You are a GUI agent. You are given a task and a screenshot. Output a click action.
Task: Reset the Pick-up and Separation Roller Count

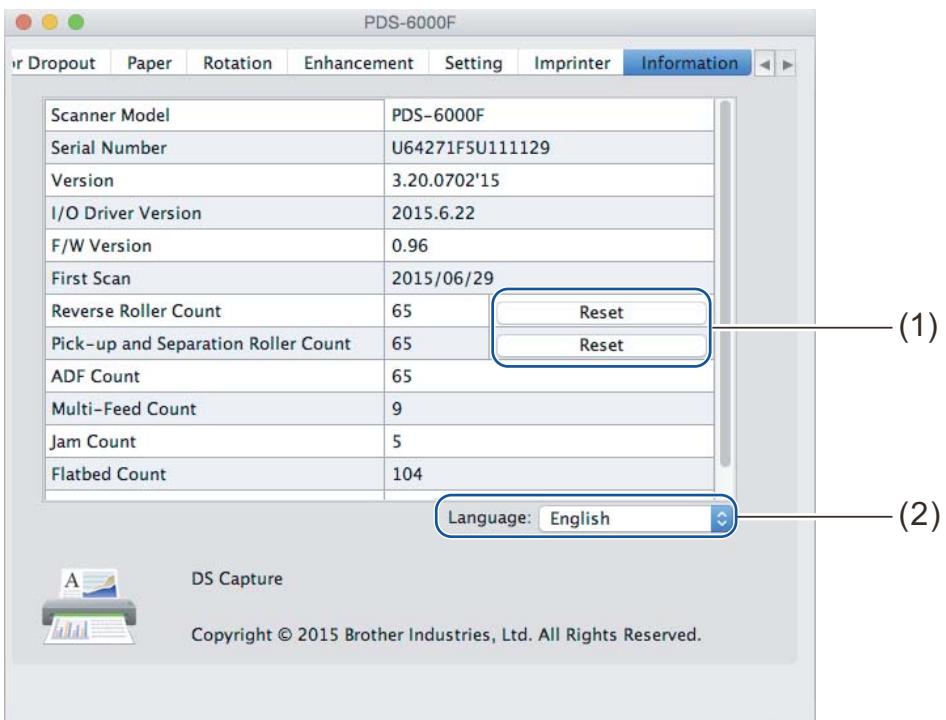[x=601, y=345]
